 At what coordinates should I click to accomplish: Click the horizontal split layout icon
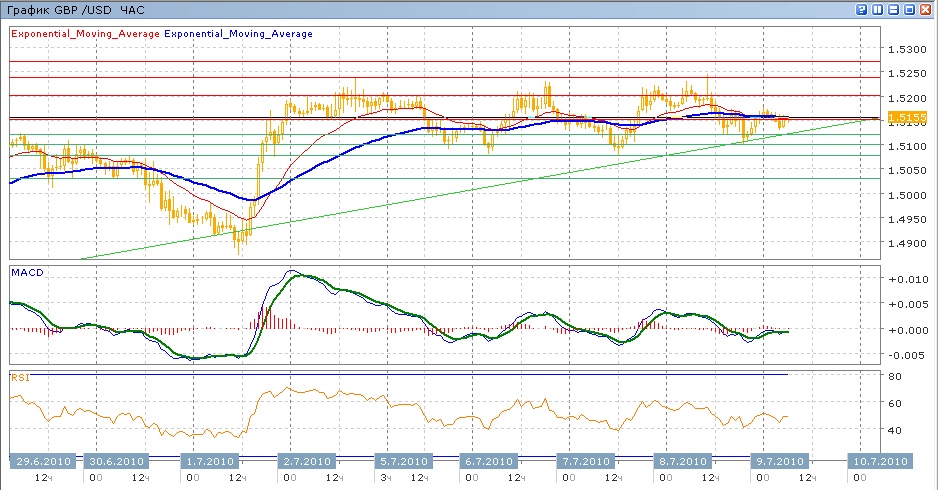tap(893, 9)
